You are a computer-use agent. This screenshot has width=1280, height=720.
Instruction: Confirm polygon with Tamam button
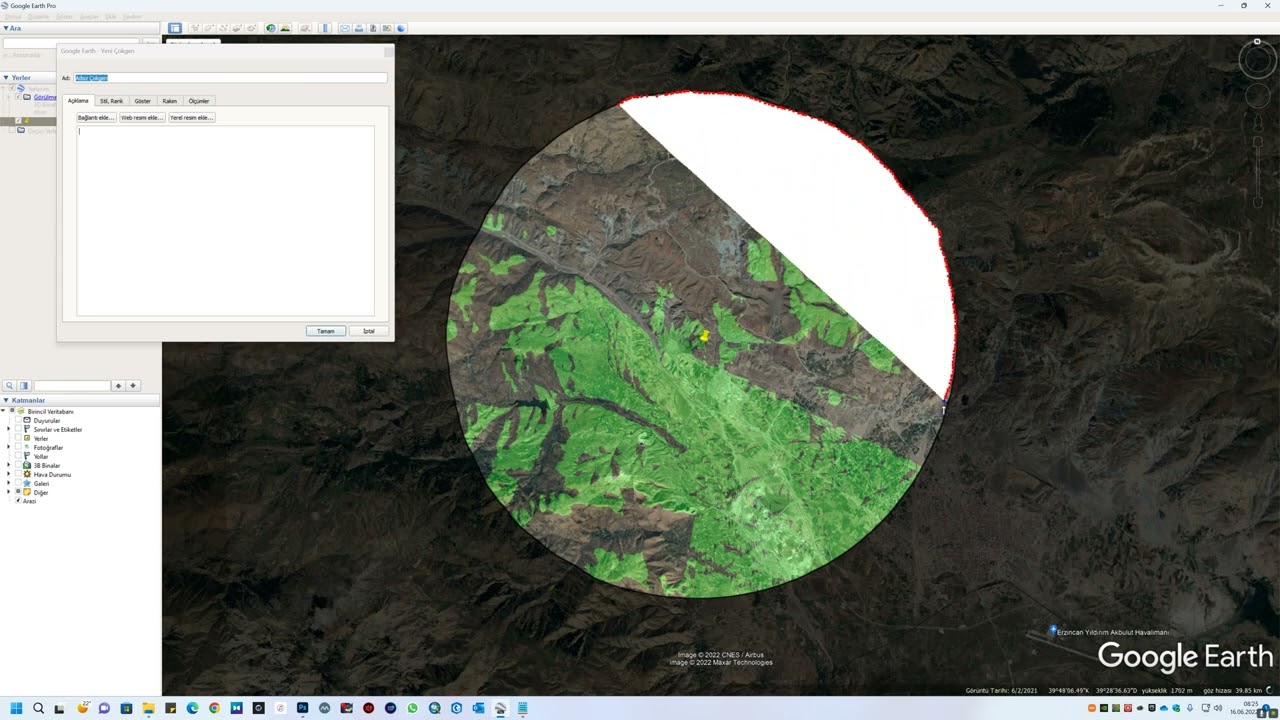coord(326,331)
